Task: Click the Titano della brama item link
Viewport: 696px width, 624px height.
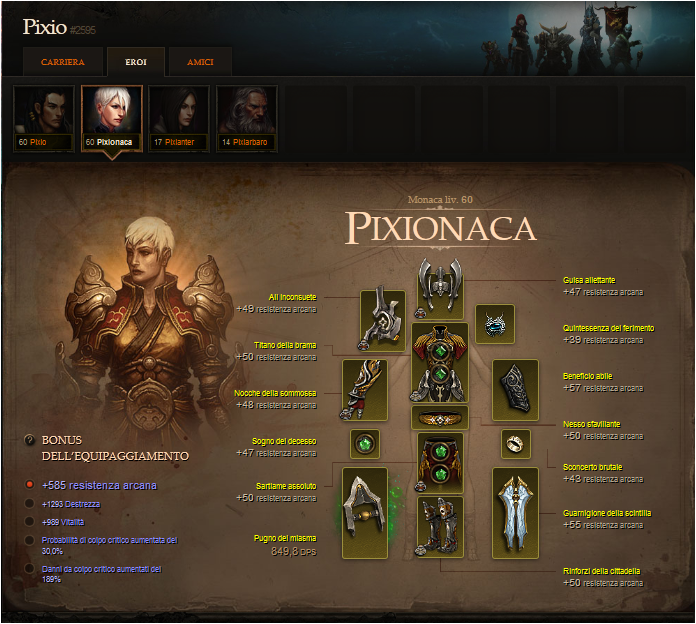Action: click(x=285, y=345)
